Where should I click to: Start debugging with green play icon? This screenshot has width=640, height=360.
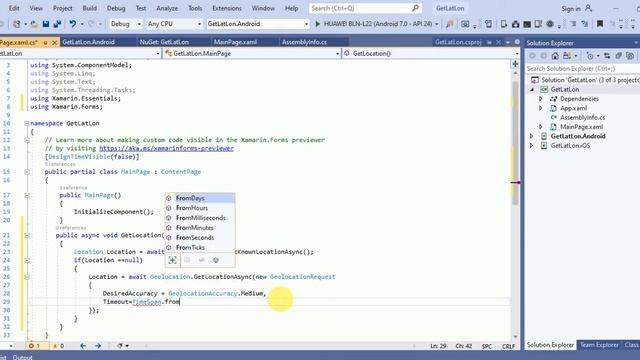click(x=318, y=24)
